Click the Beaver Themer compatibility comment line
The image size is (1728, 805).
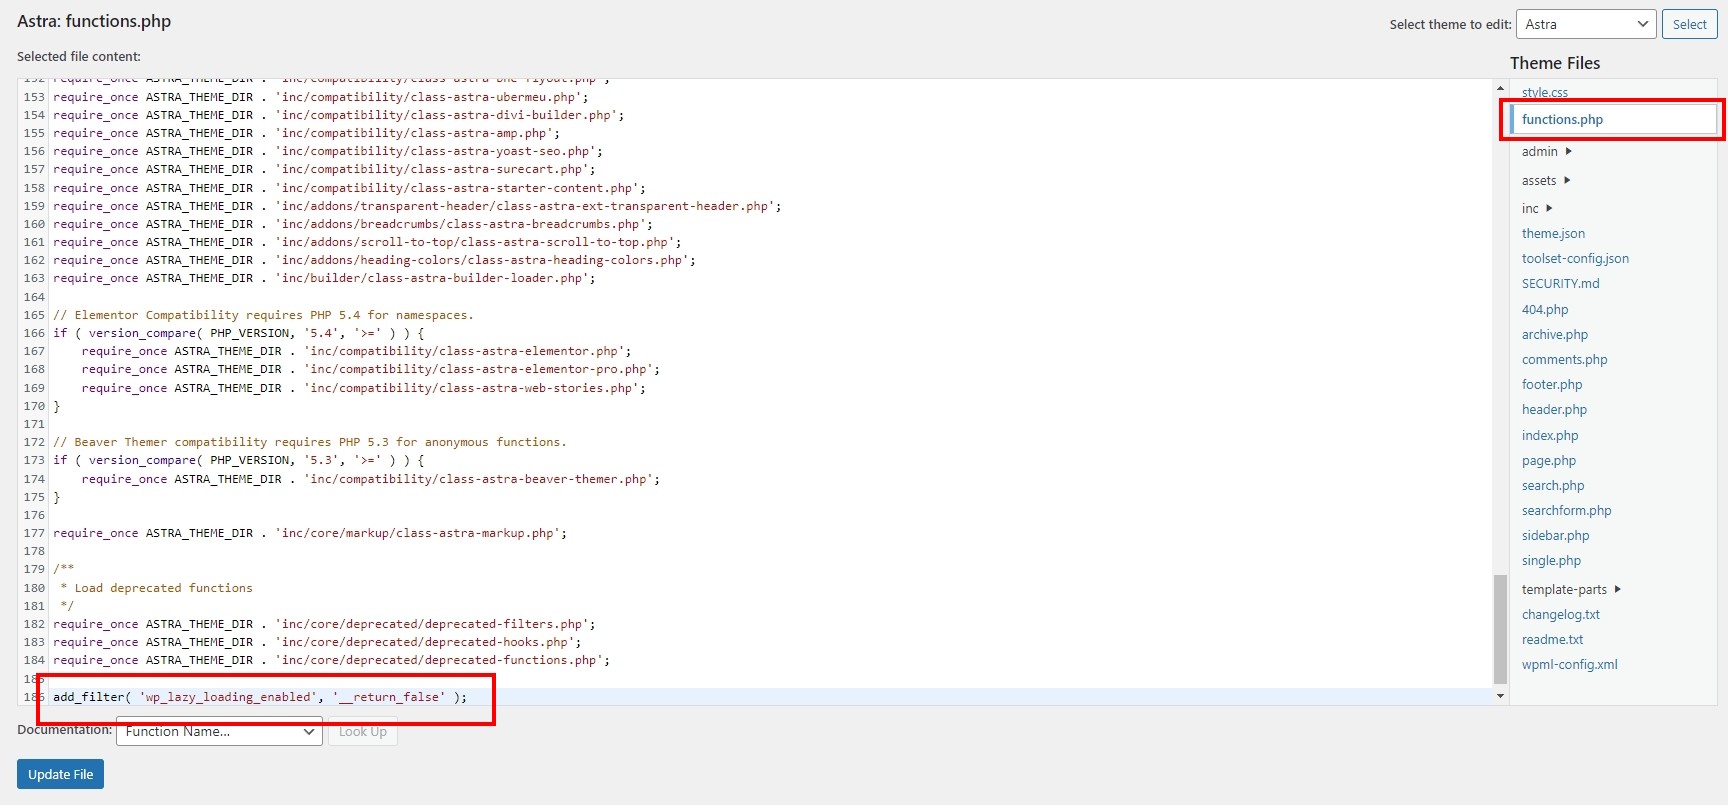(x=310, y=442)
